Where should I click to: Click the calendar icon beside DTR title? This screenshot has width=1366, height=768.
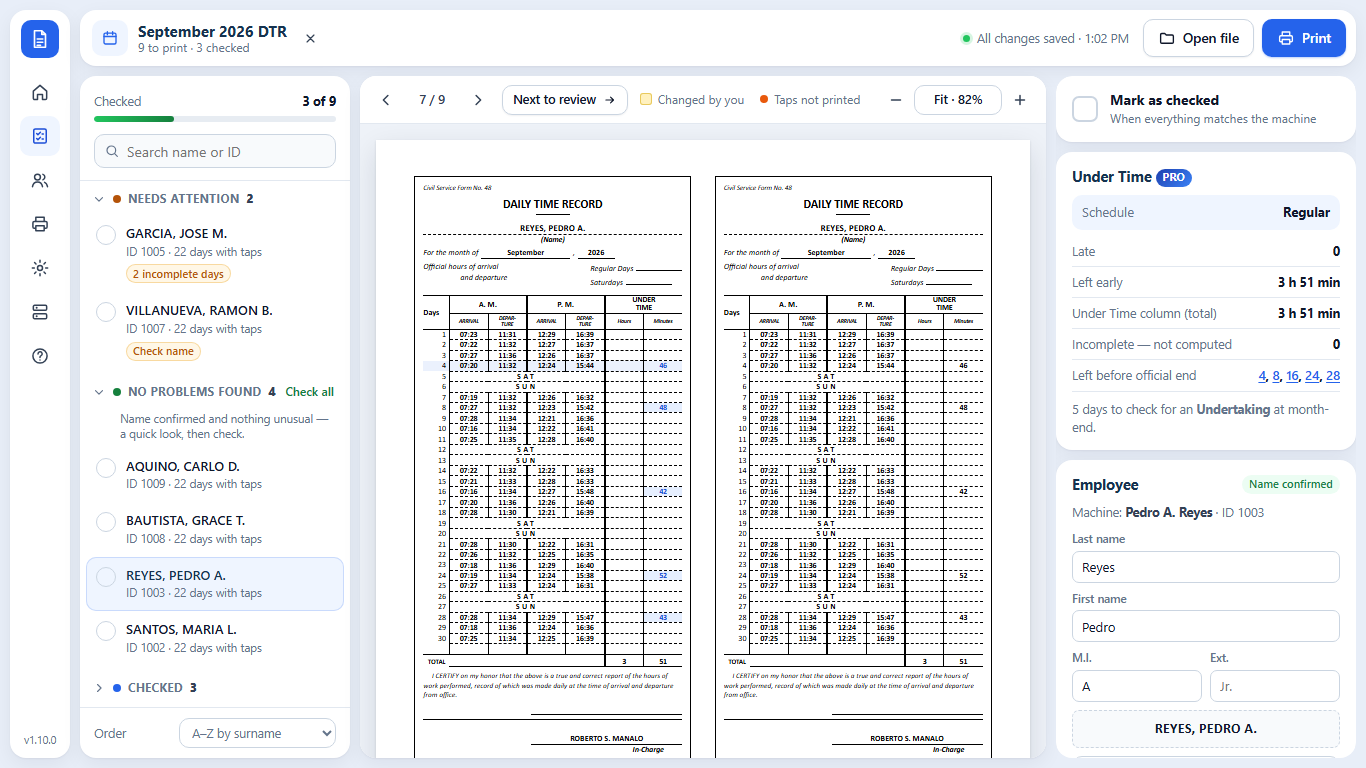(110, 39)
